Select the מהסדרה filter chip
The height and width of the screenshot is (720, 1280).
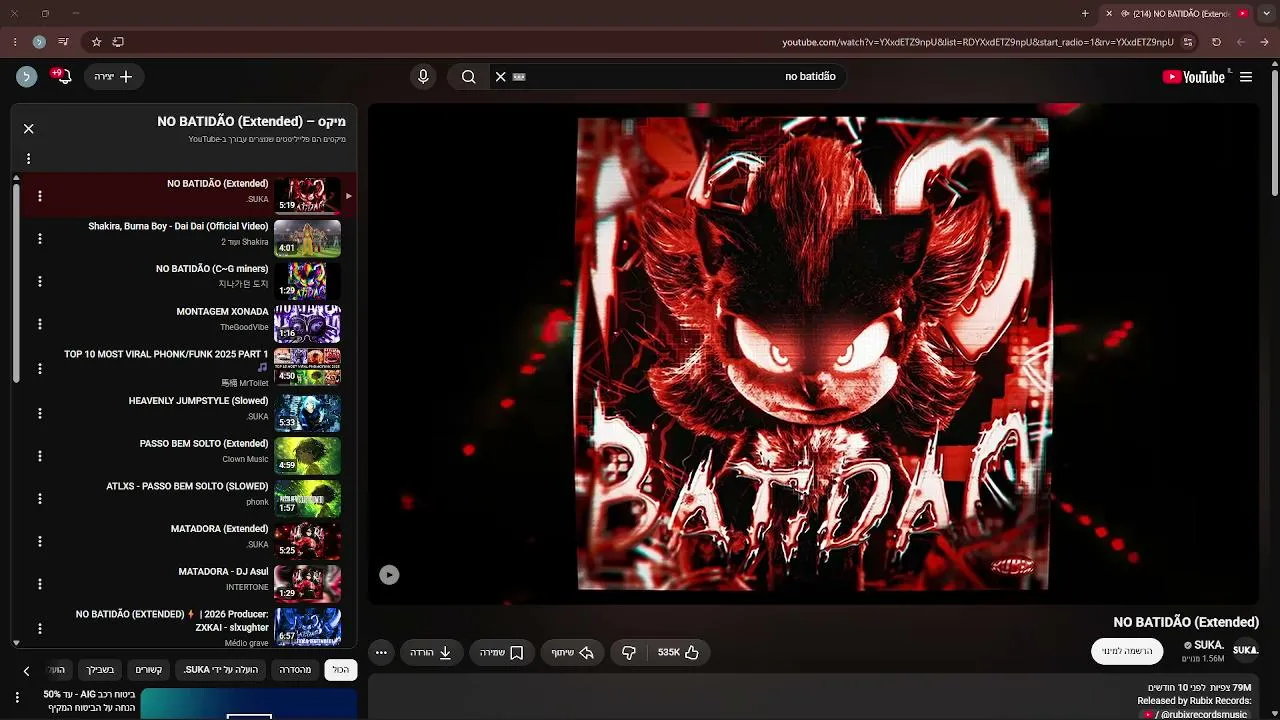click(295, 670)
